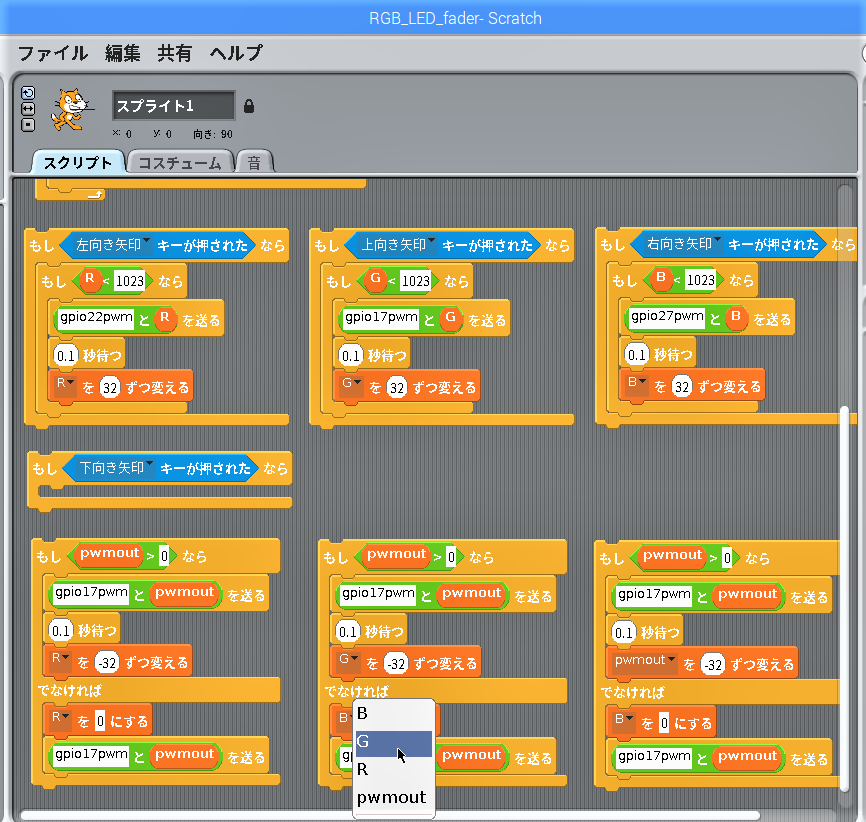866x822 pixels.
Task: Open the 編集 menu
Action: point(123,53)
